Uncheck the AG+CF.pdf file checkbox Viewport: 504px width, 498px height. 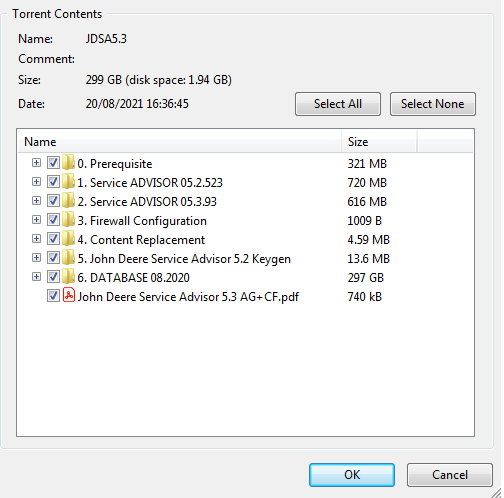coord(53,296)
